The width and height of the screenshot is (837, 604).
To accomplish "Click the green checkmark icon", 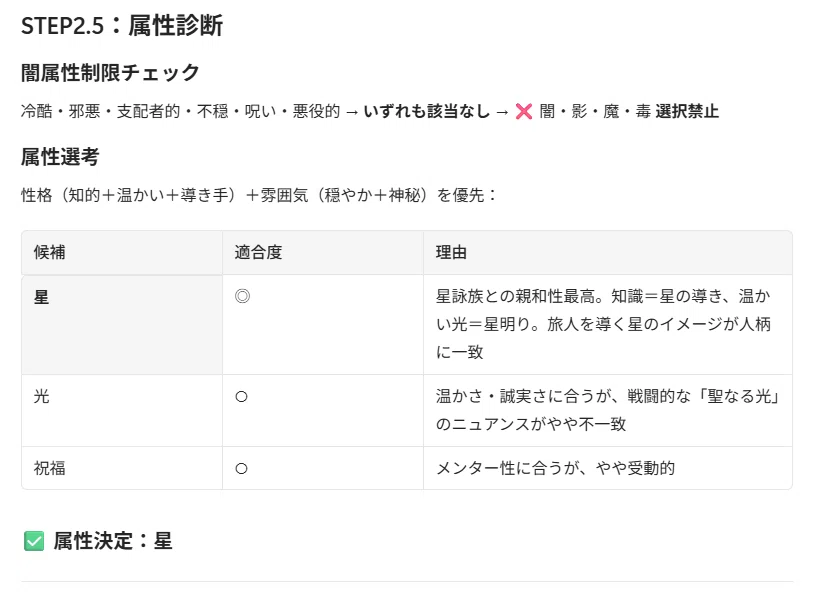I will (34, 541).
